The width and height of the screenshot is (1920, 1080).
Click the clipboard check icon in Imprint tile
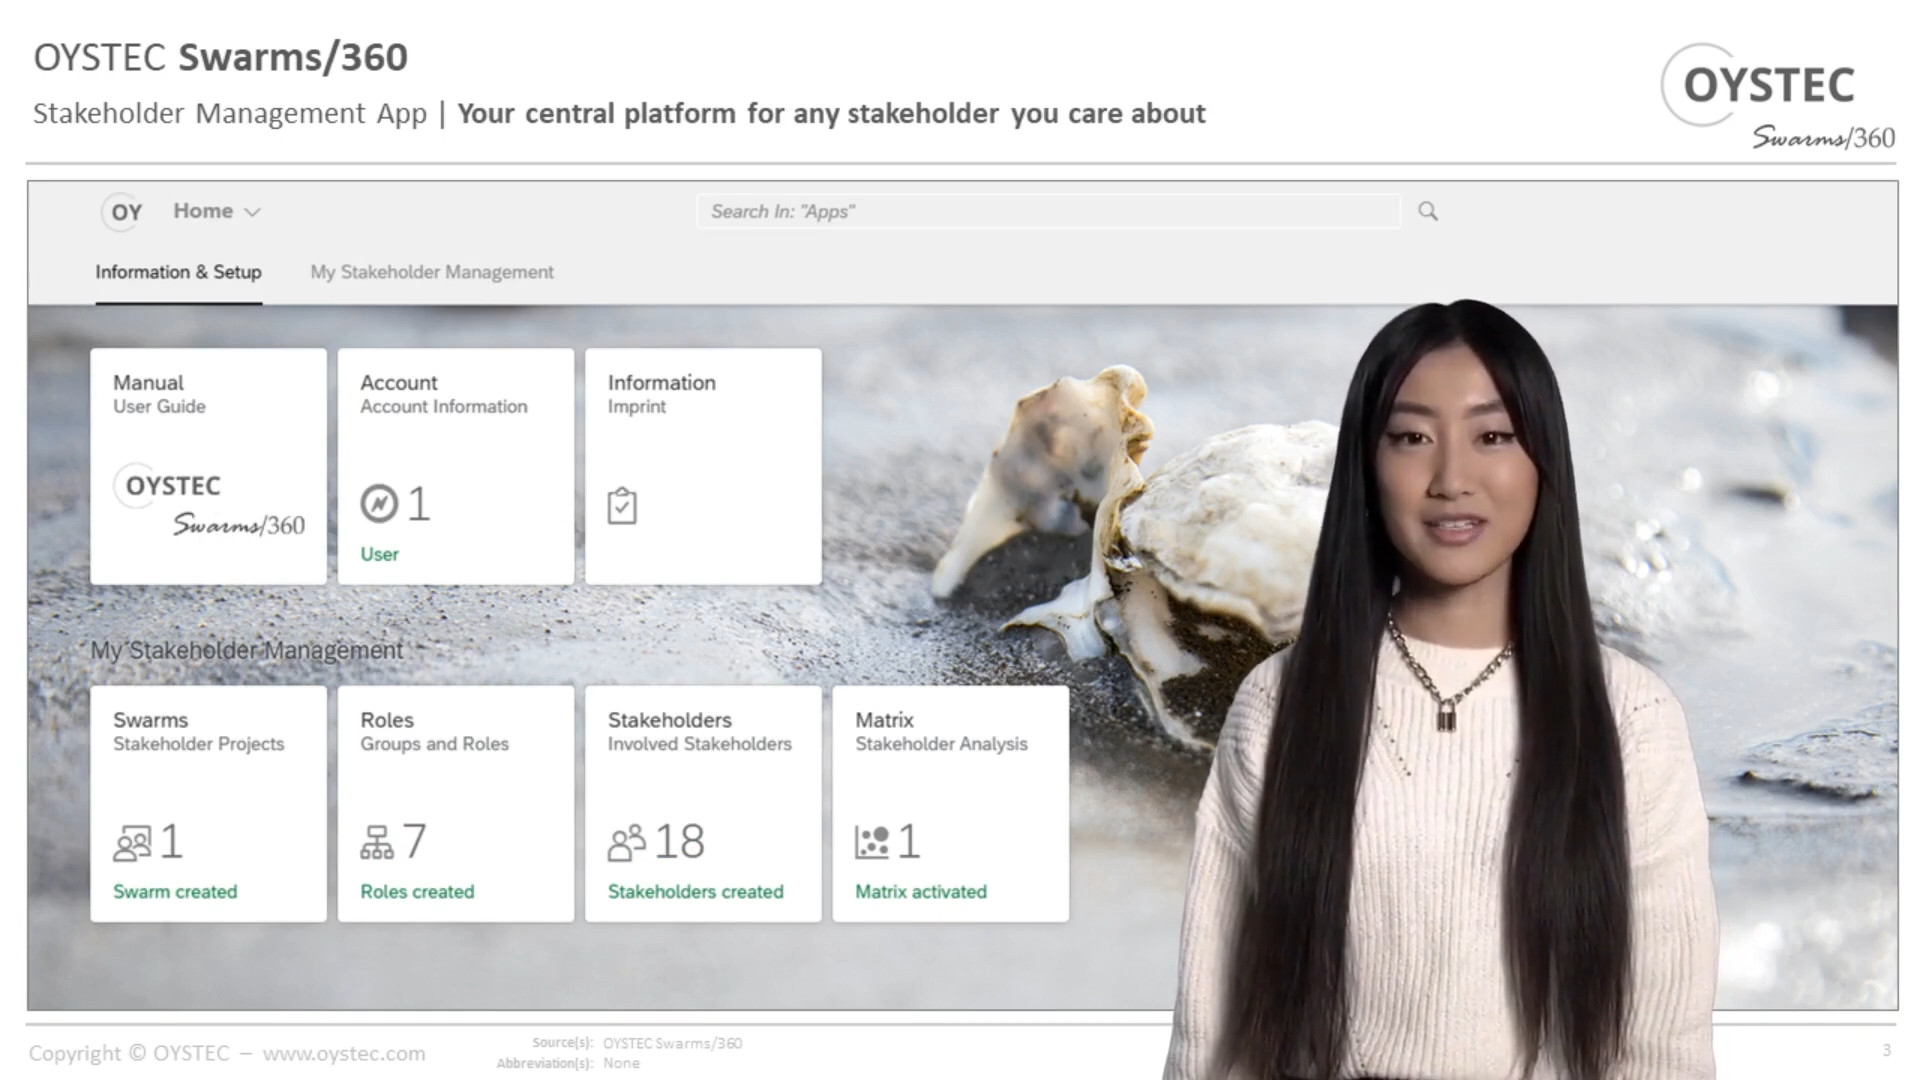tap(622, 506)
